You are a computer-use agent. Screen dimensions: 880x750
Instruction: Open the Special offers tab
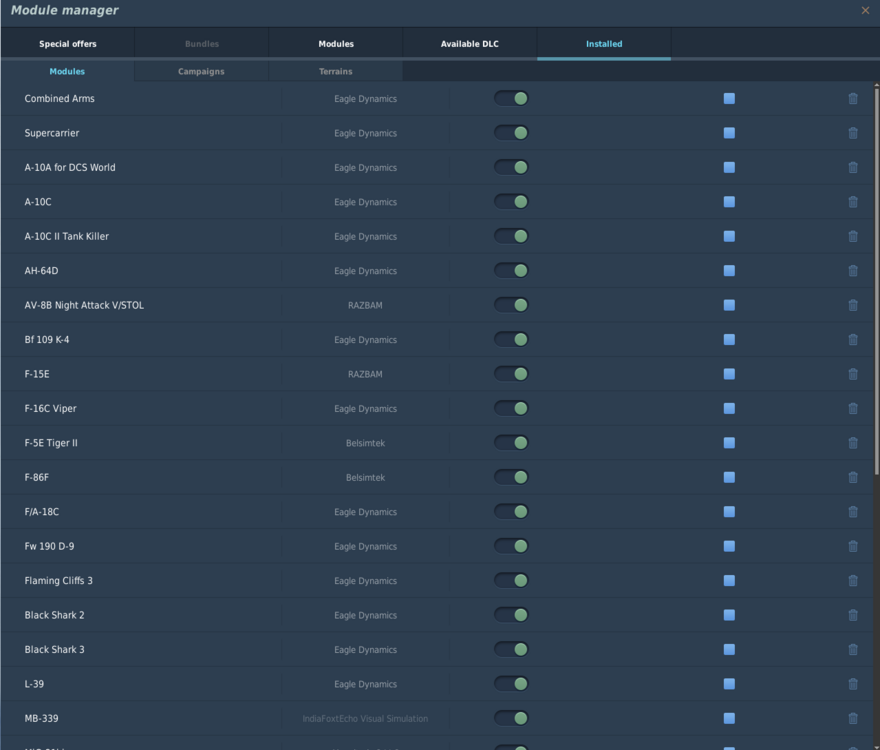point(68,44)
